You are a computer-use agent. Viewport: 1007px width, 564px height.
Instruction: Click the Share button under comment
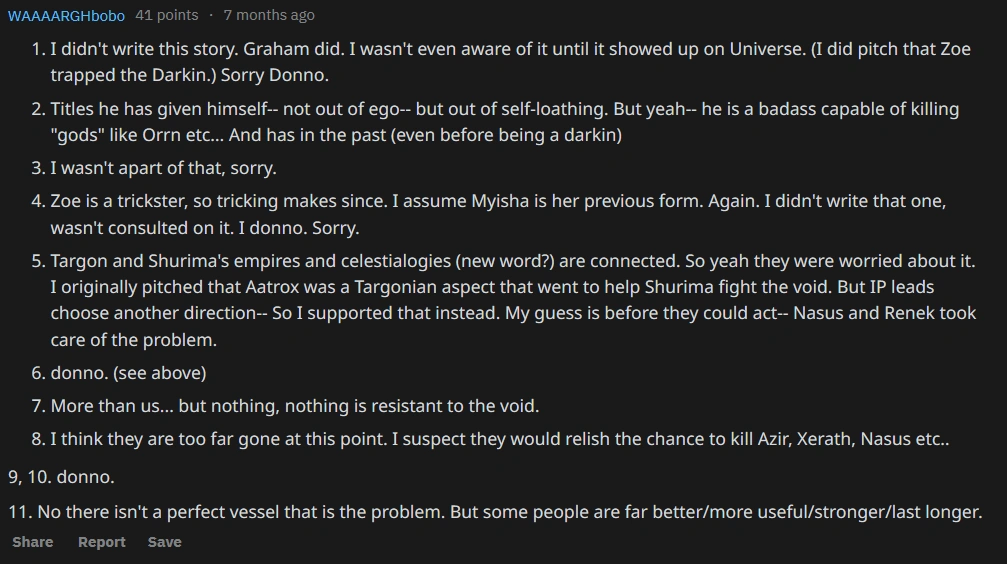pos(33,542)
